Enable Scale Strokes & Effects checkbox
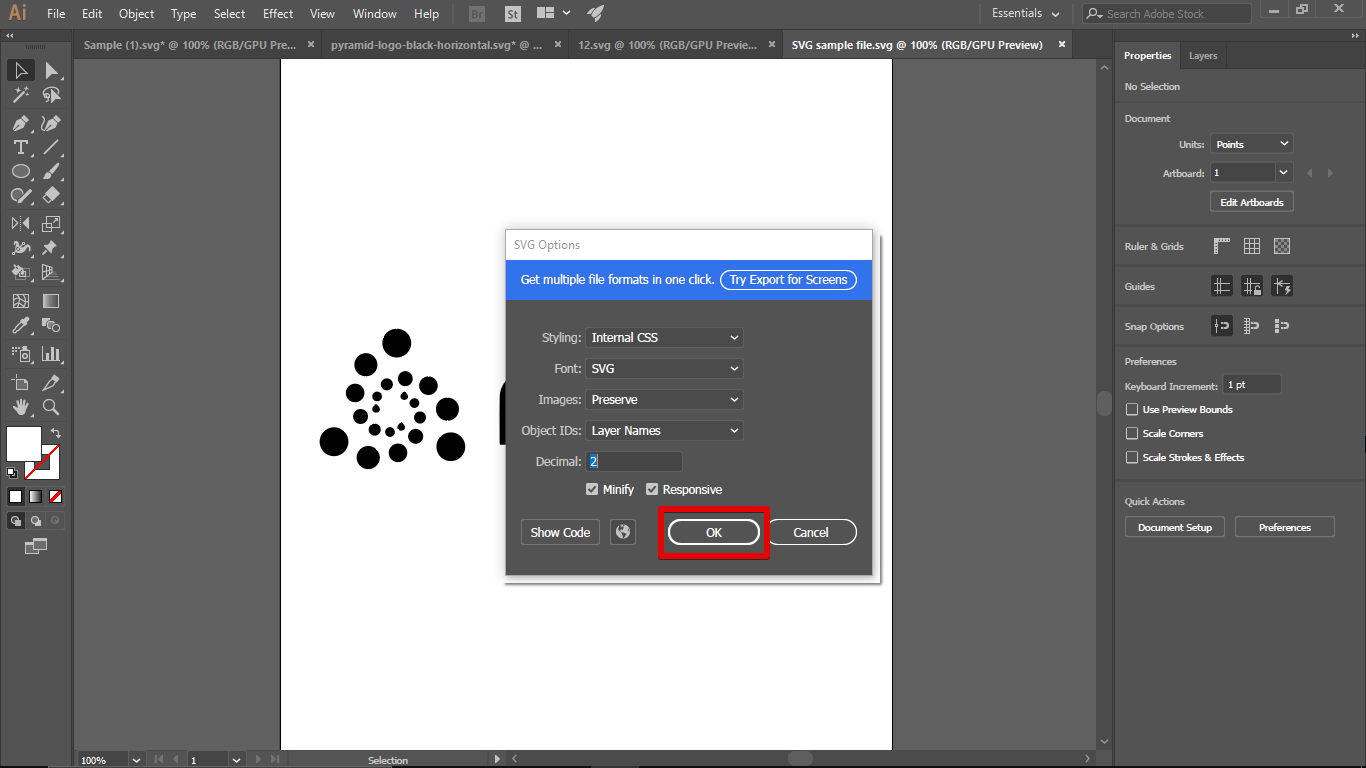The image size is (1366, 768). click(x=1132, y=457)
